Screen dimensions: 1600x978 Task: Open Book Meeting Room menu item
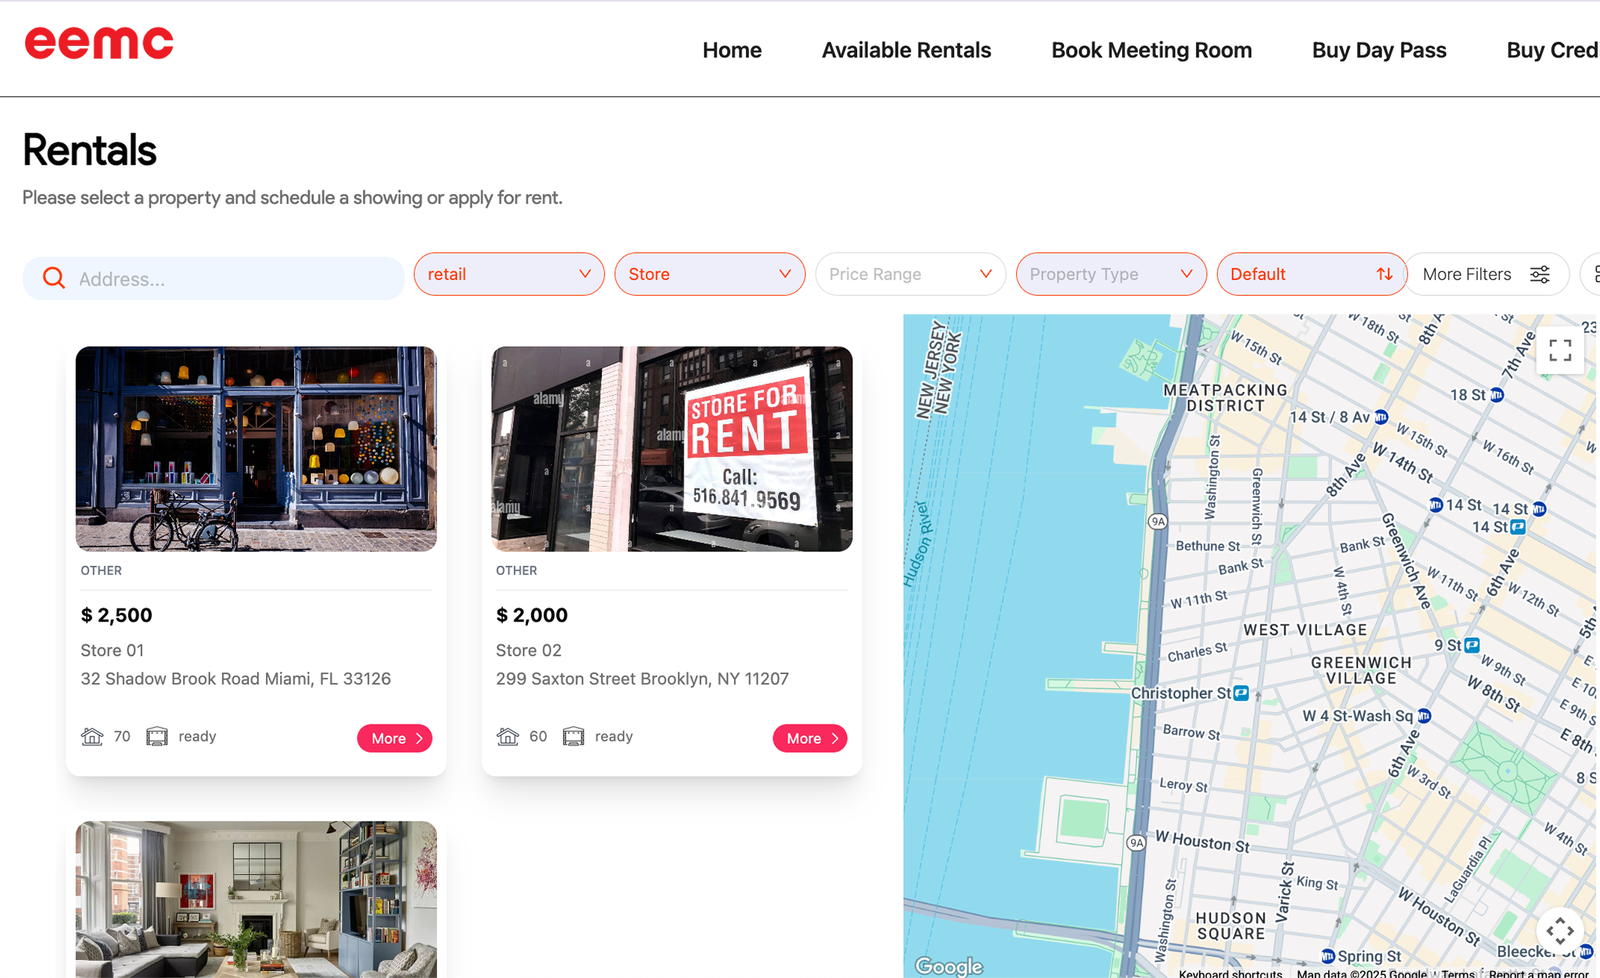1151,50
